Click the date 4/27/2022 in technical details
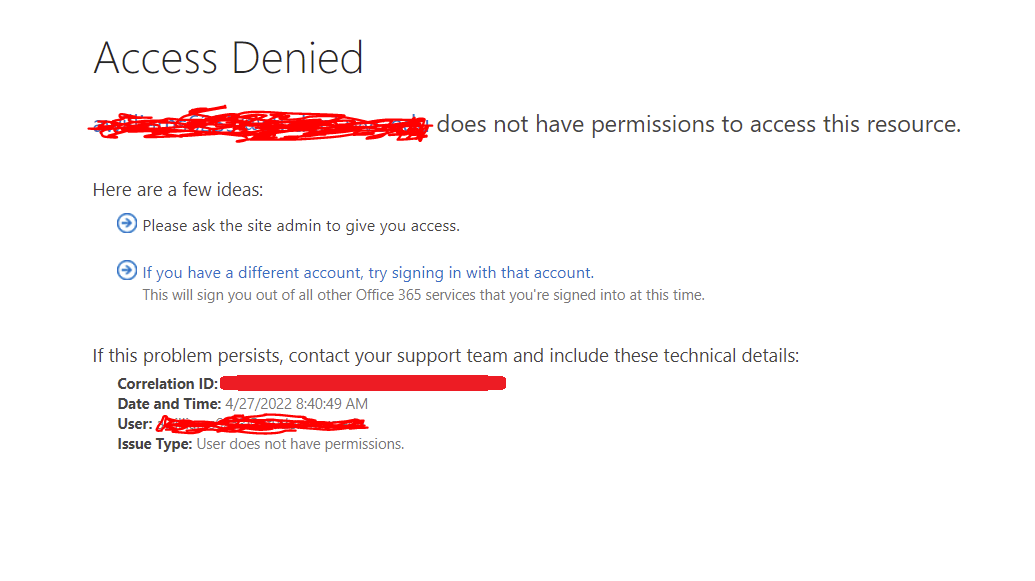 point(258,403)
